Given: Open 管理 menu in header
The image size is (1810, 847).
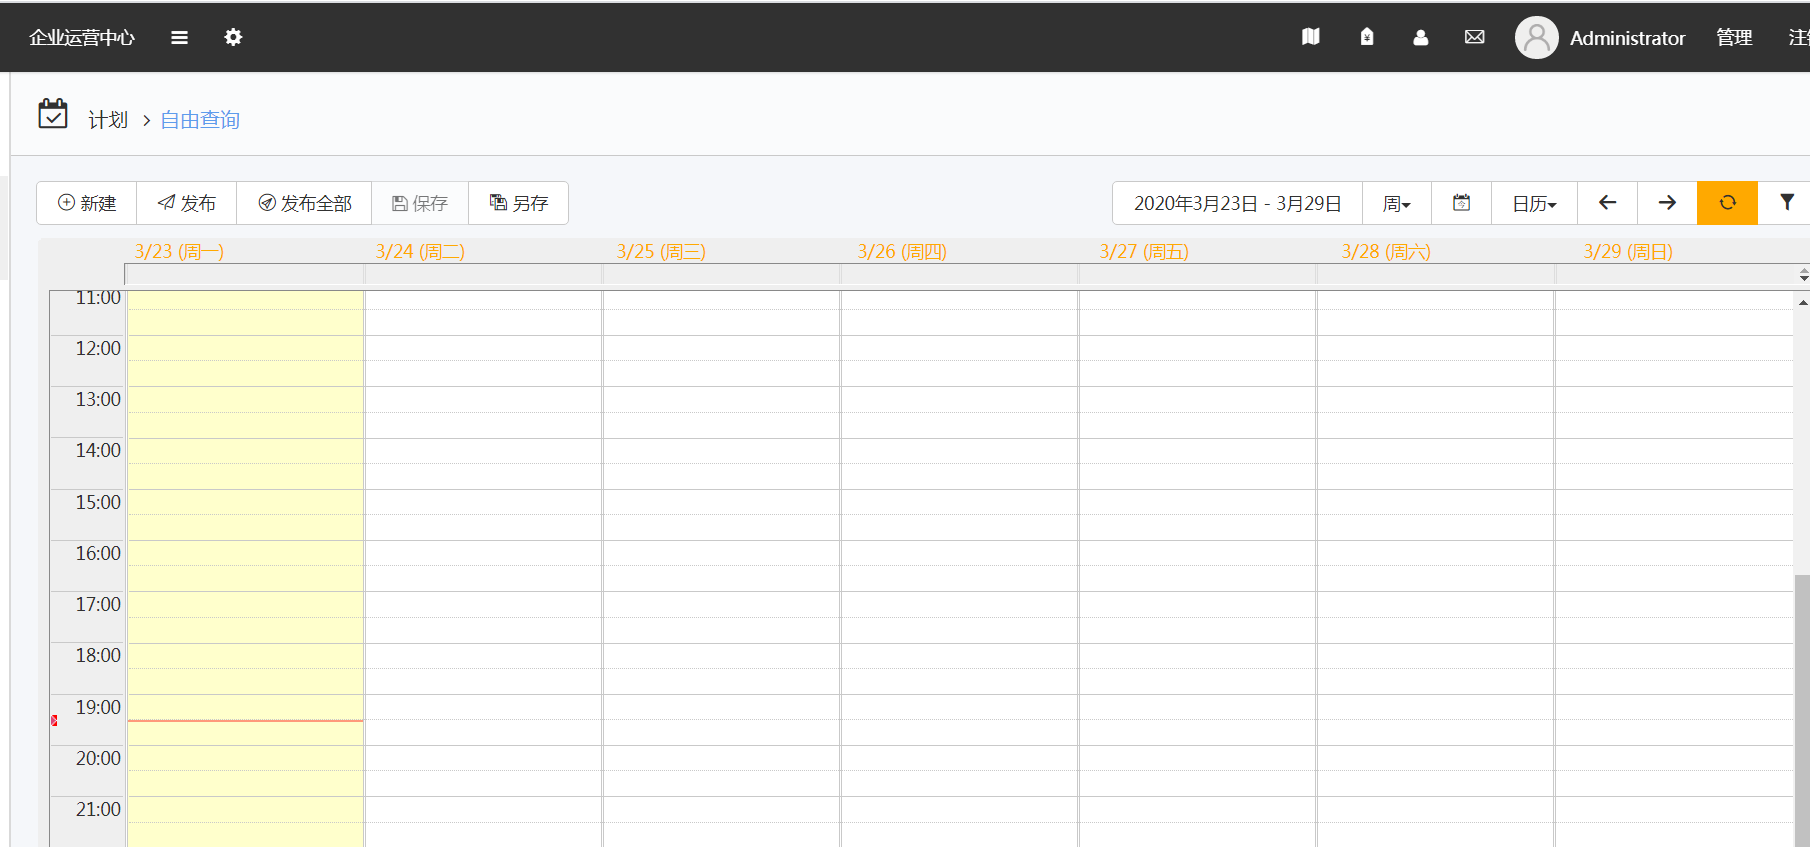Looking at the screenshot, I should (x=1734, y=38).
